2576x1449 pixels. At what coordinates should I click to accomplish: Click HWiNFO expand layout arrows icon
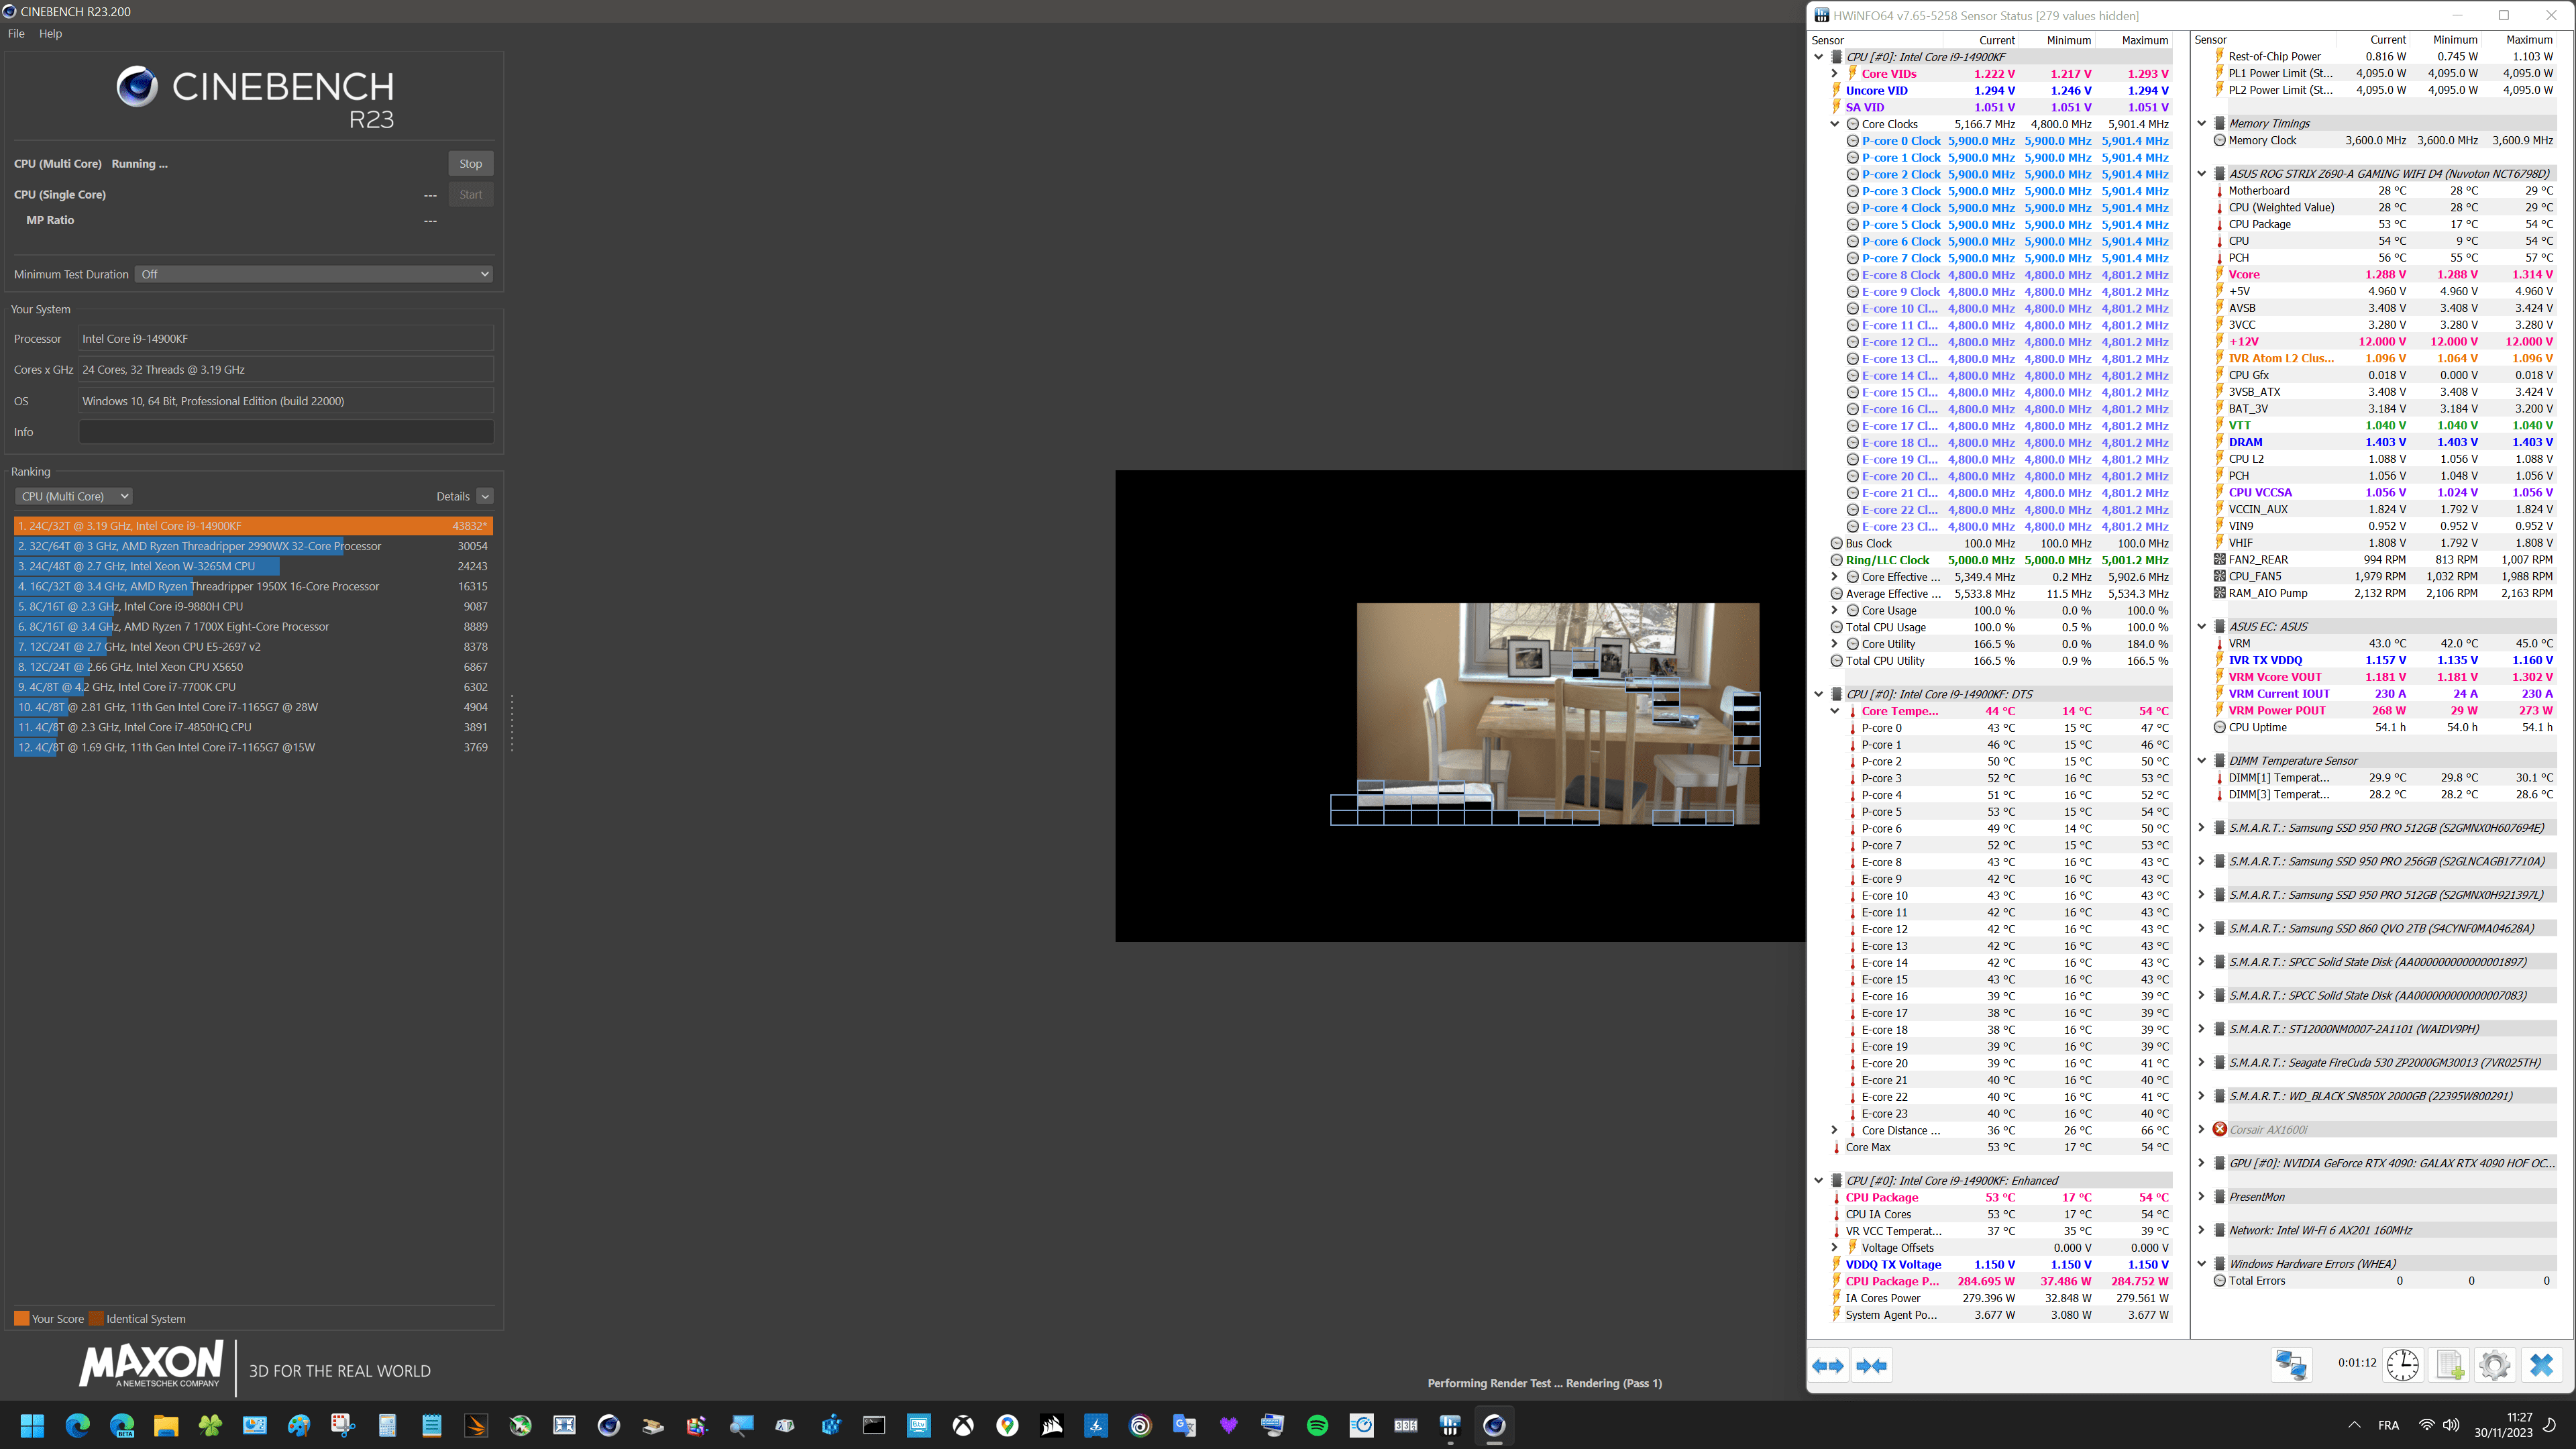1828,1366
